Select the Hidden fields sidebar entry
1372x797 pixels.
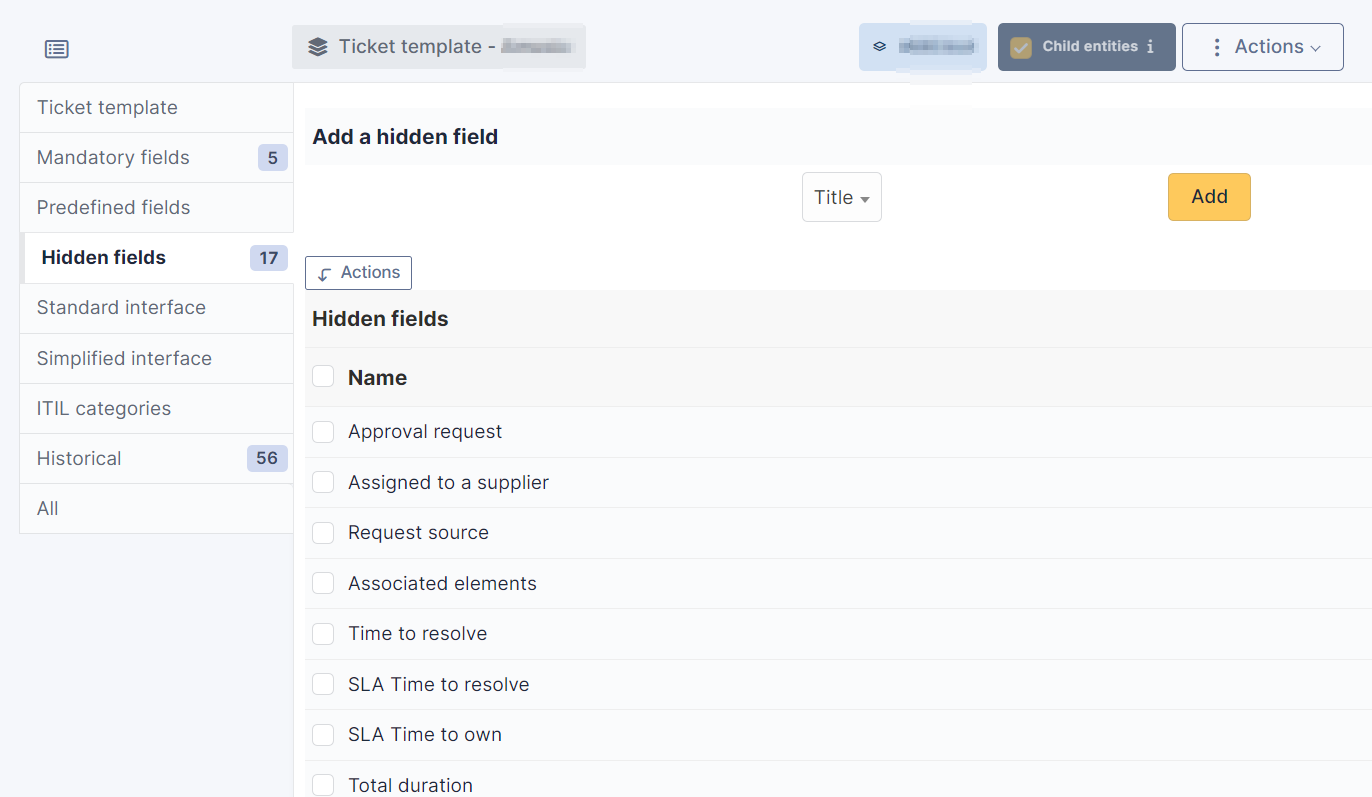click(103, 257)
